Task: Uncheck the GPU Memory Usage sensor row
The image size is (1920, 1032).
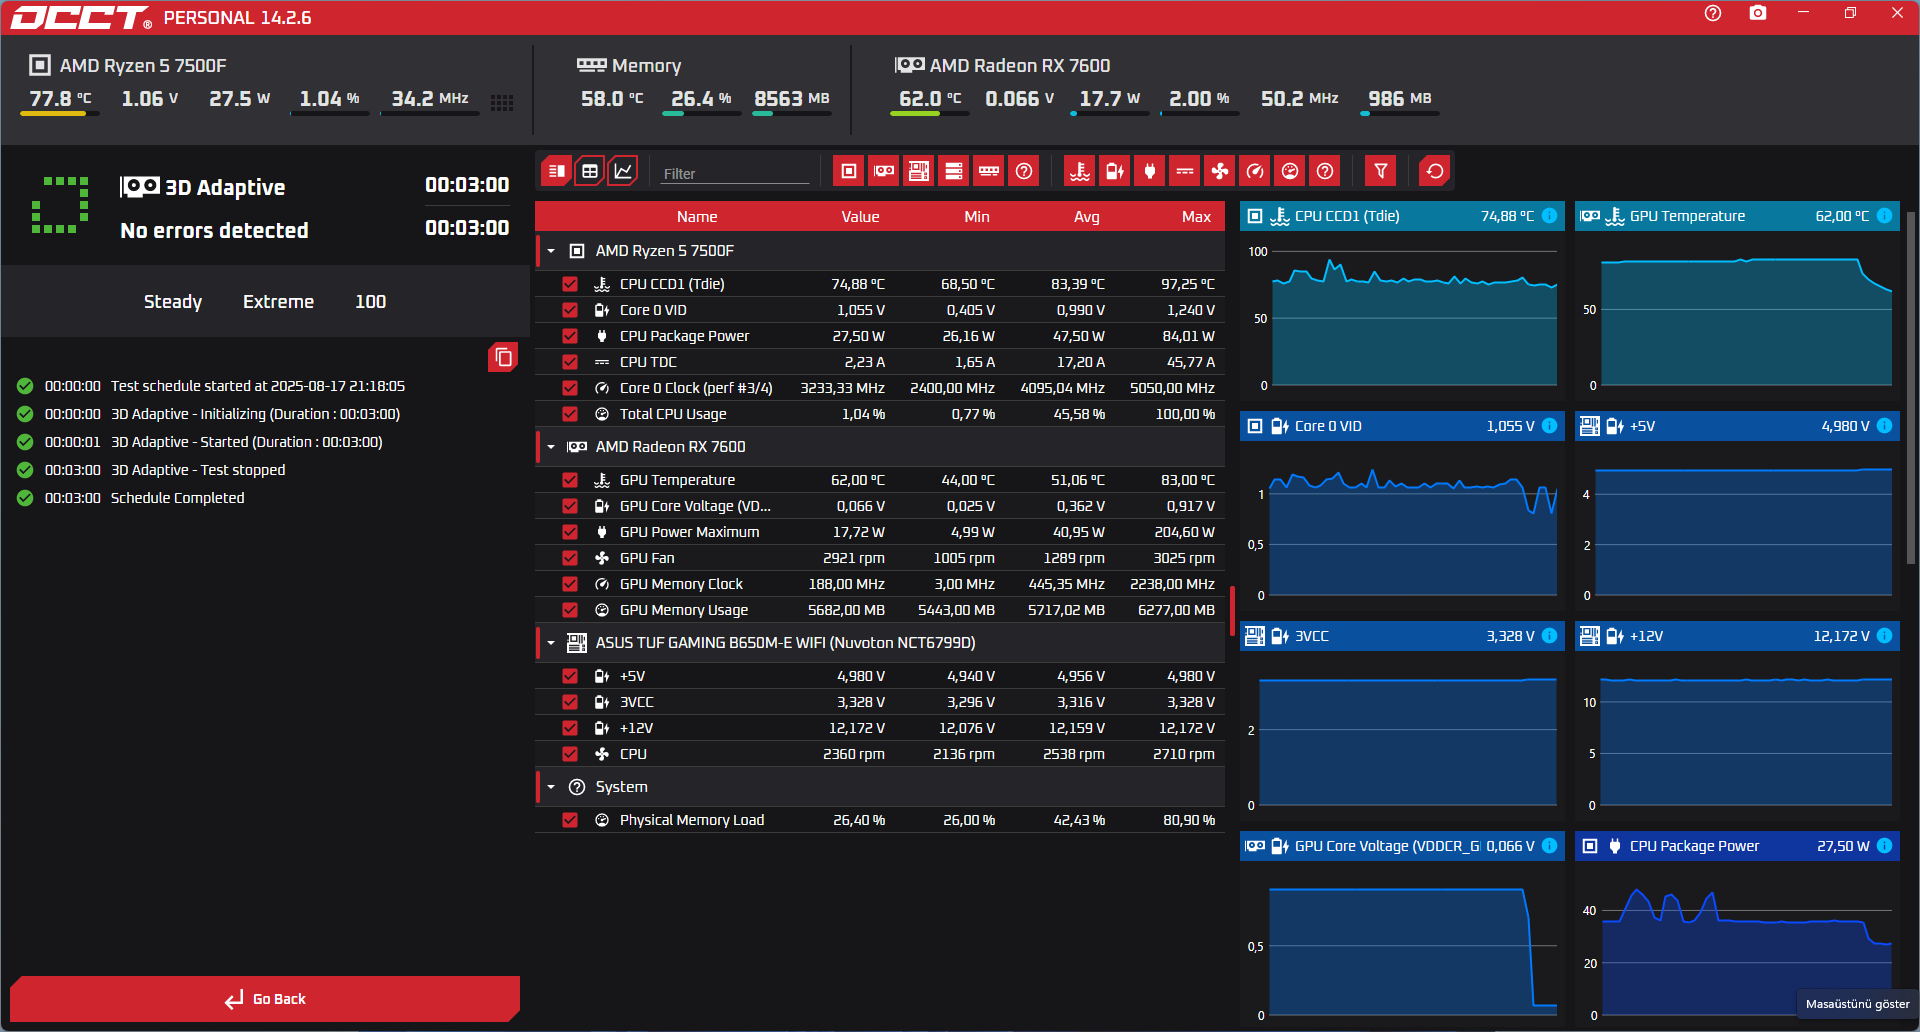Action: coord(570,610)
